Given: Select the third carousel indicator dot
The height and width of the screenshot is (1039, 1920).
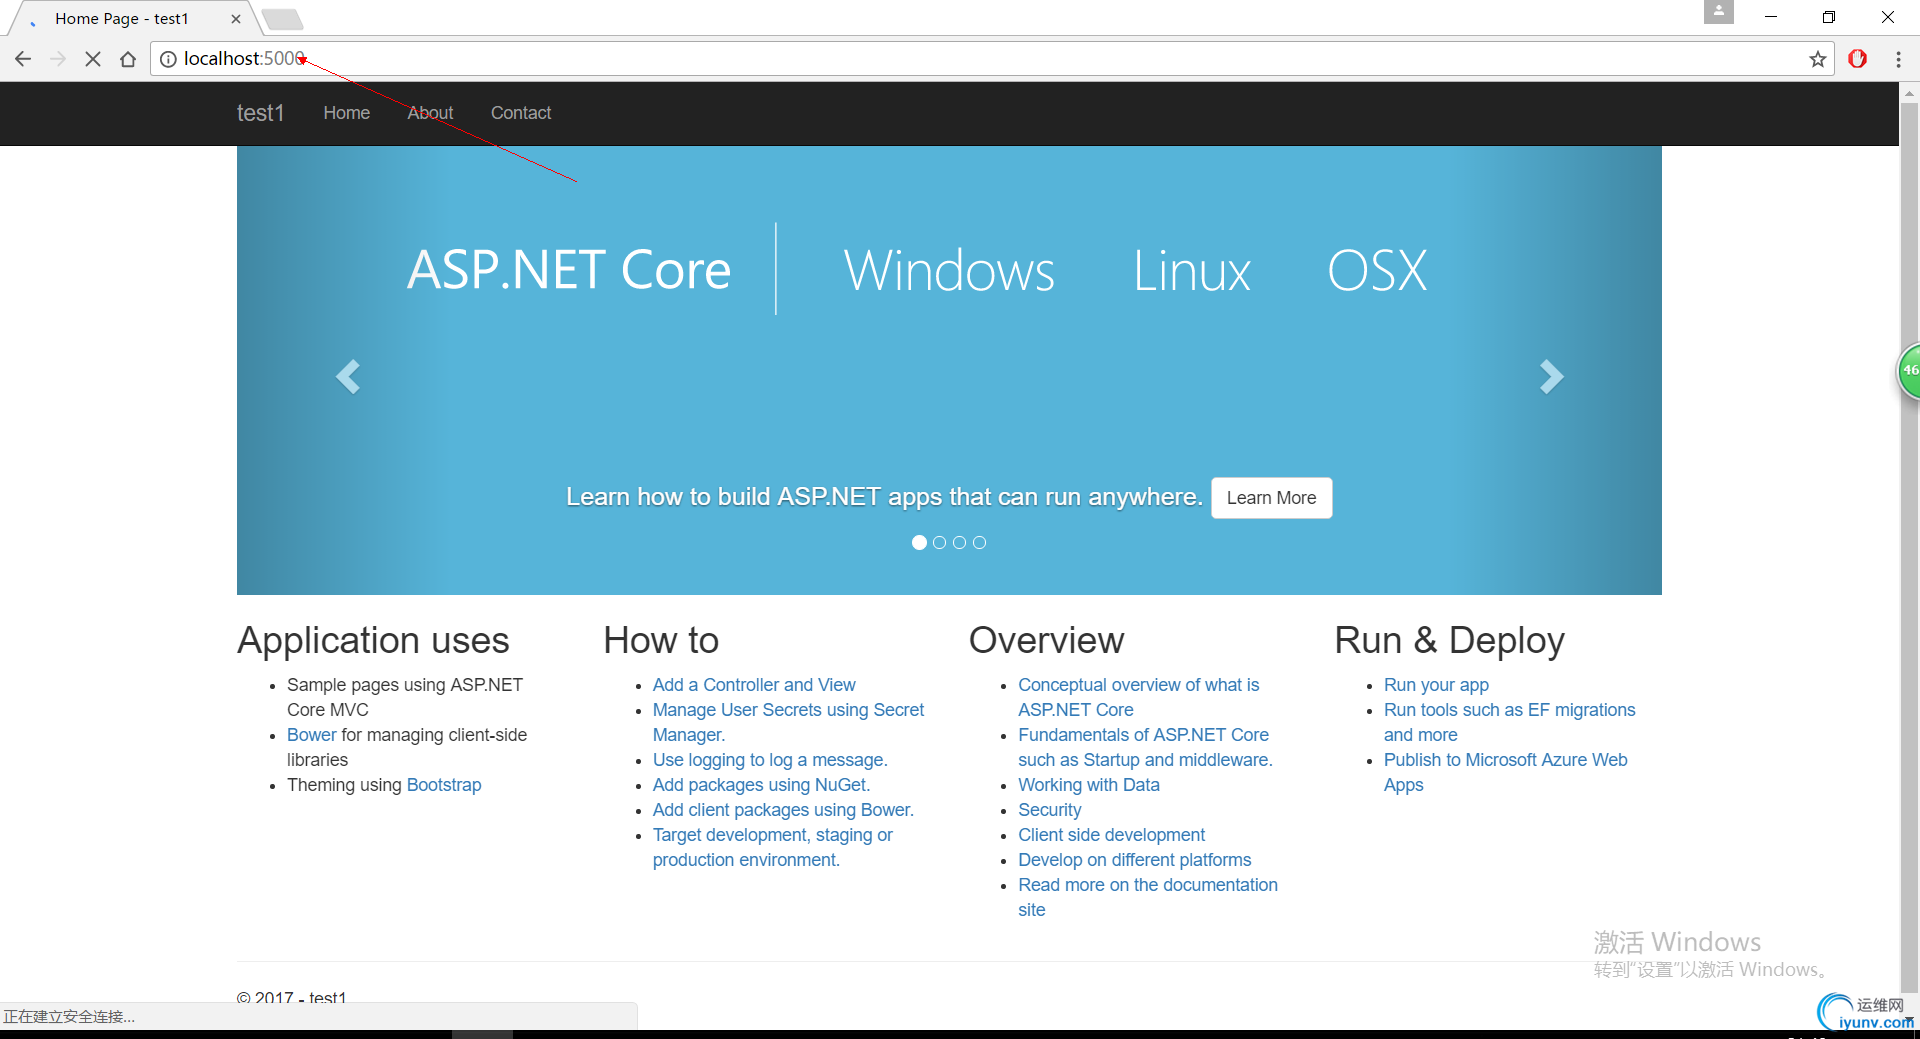Looking at the screenshot, I should 959,542.
